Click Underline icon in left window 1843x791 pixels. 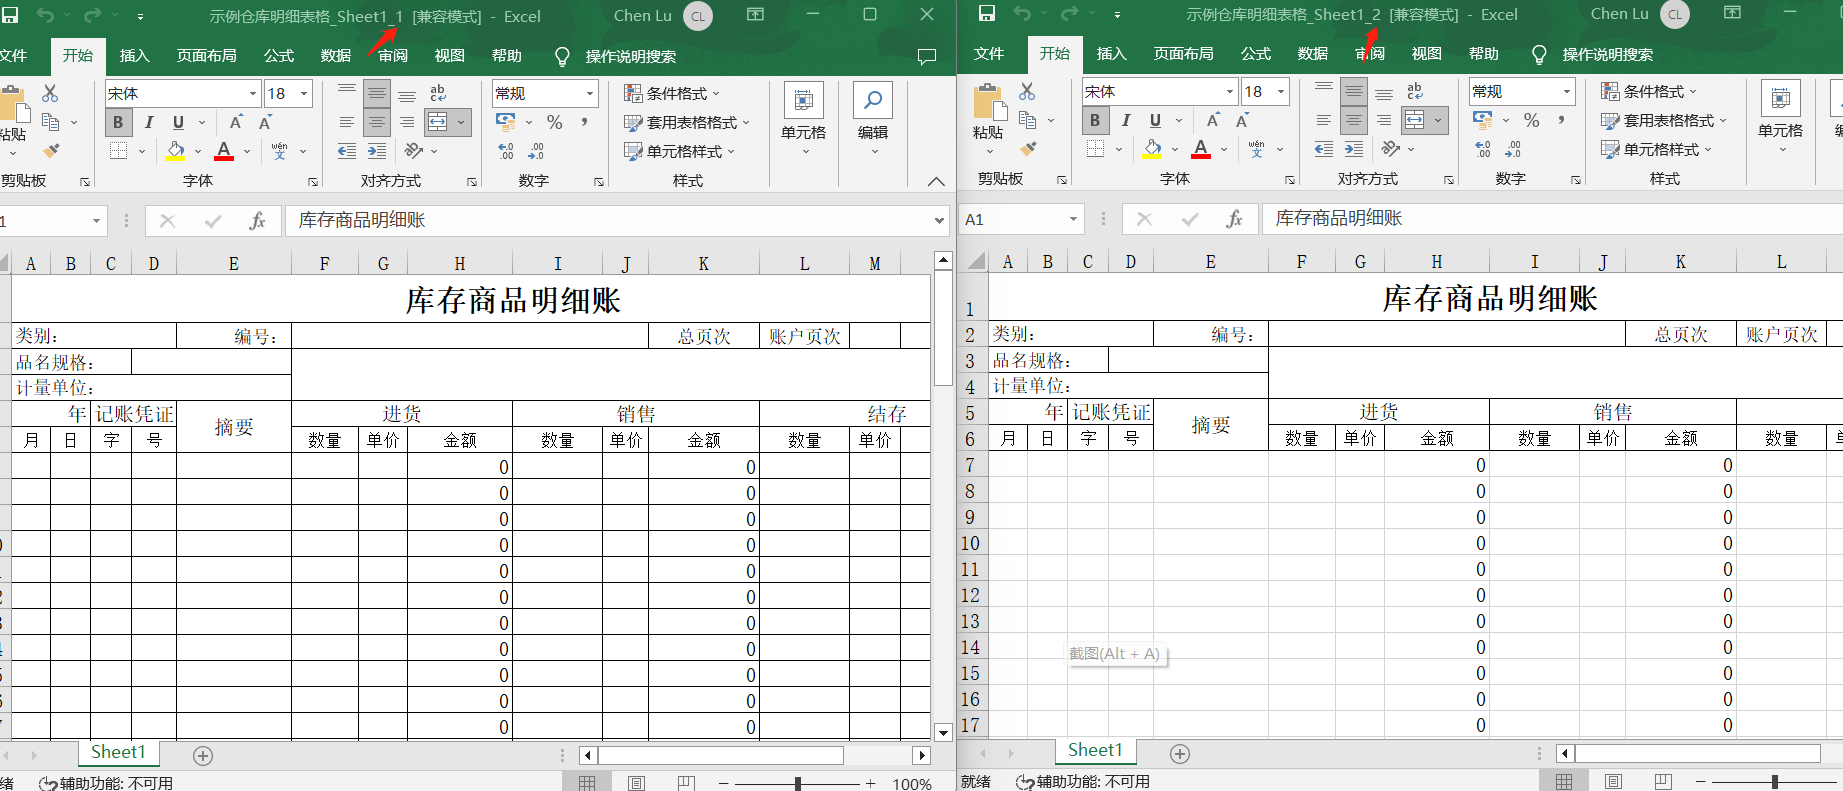pyautogui.click(x=178, y=122)
